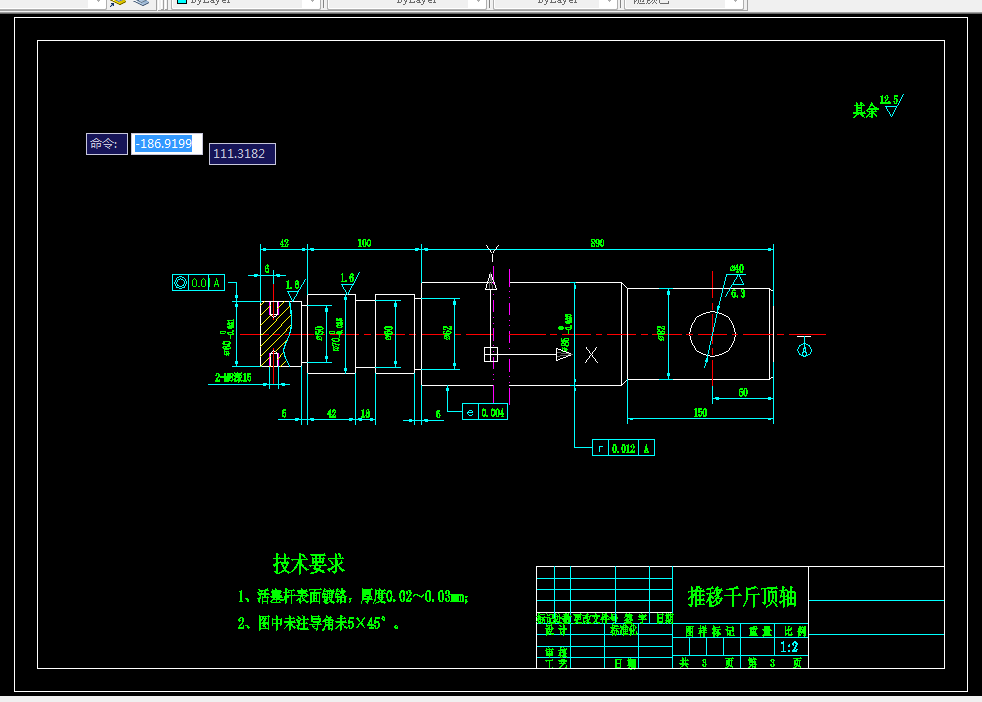Screen dimensions: 982x702
Task: Select the 其余 12.5 roughness note
Action: pyautogui.click(x=878, y=106)
